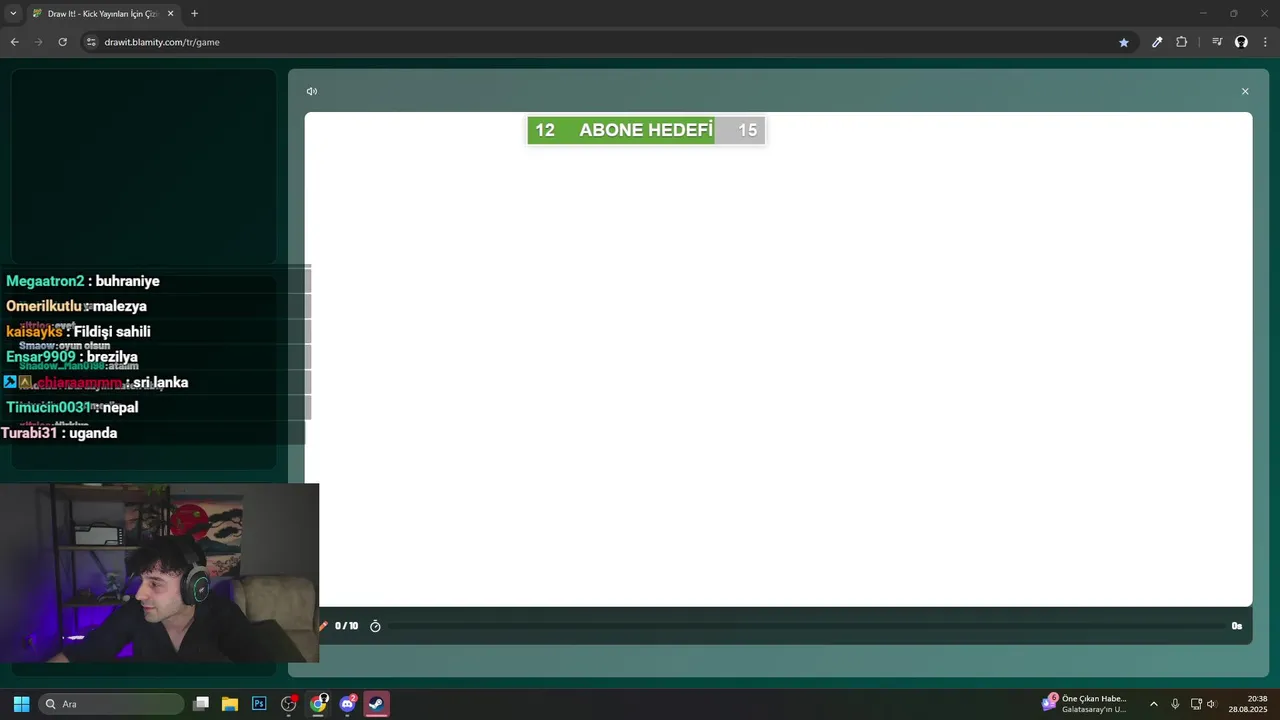Open the eyedropper extension icon
This screenshot has height=720, width=1280.
pyautogui.click(x=1157, y=42)
